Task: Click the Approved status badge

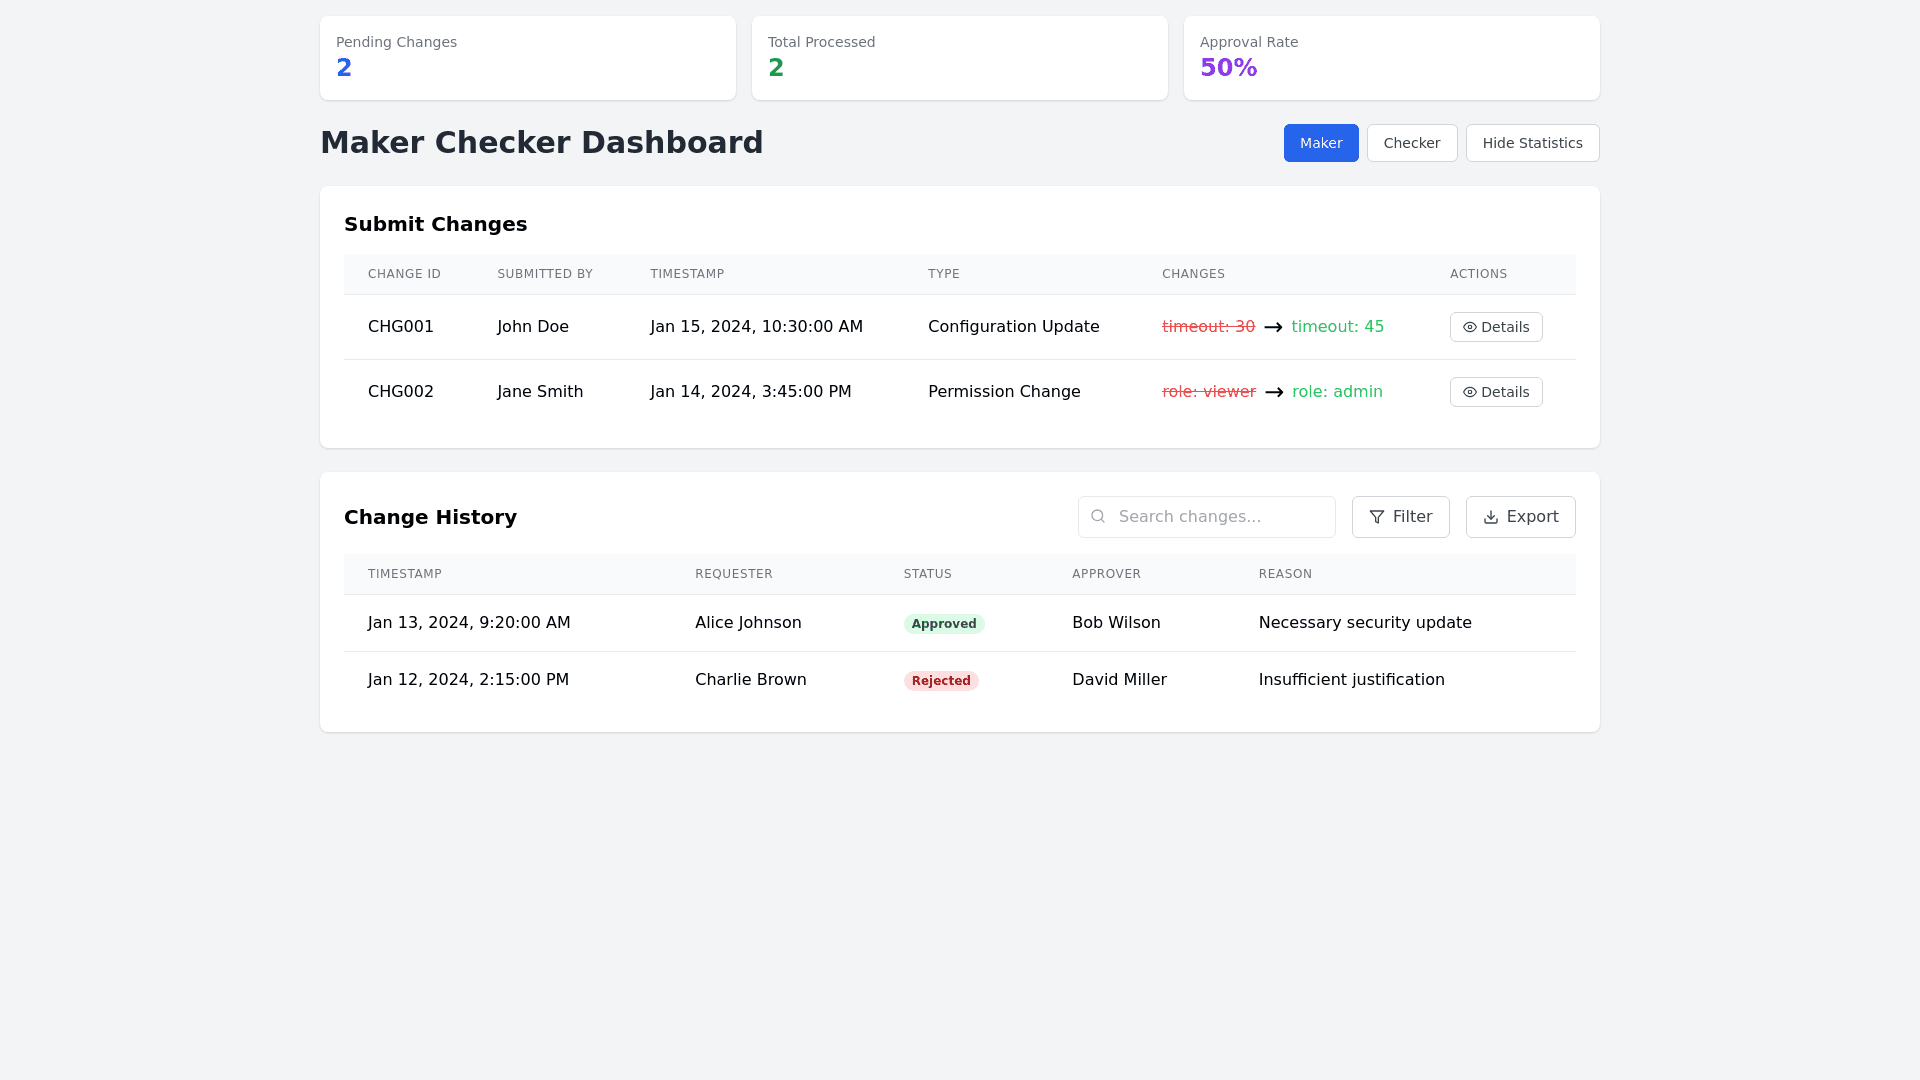Action: (x=943, y=624)
